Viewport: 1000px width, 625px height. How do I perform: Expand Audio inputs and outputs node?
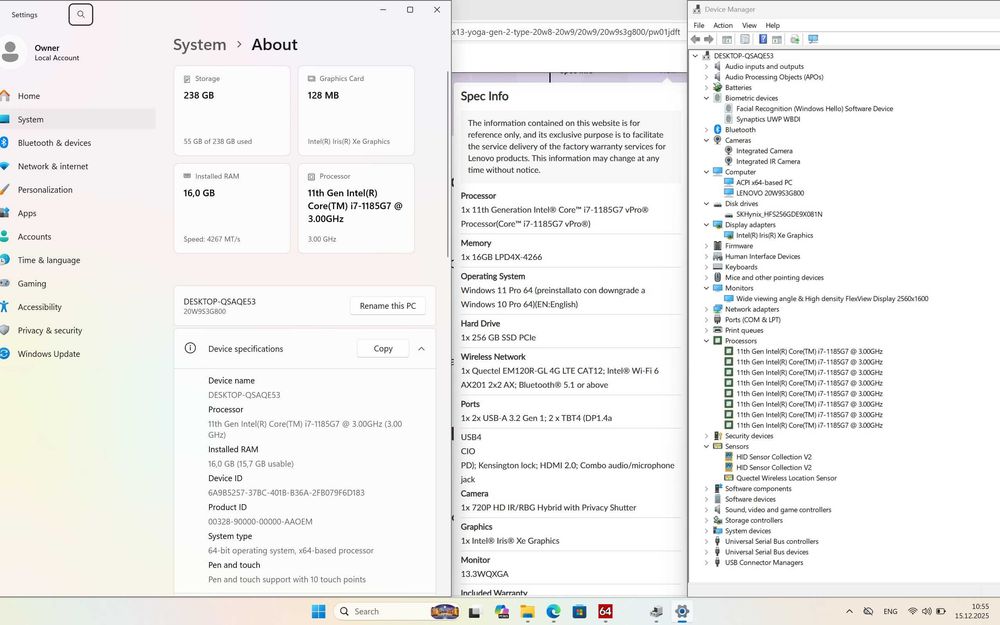click(x=706, y=66)
